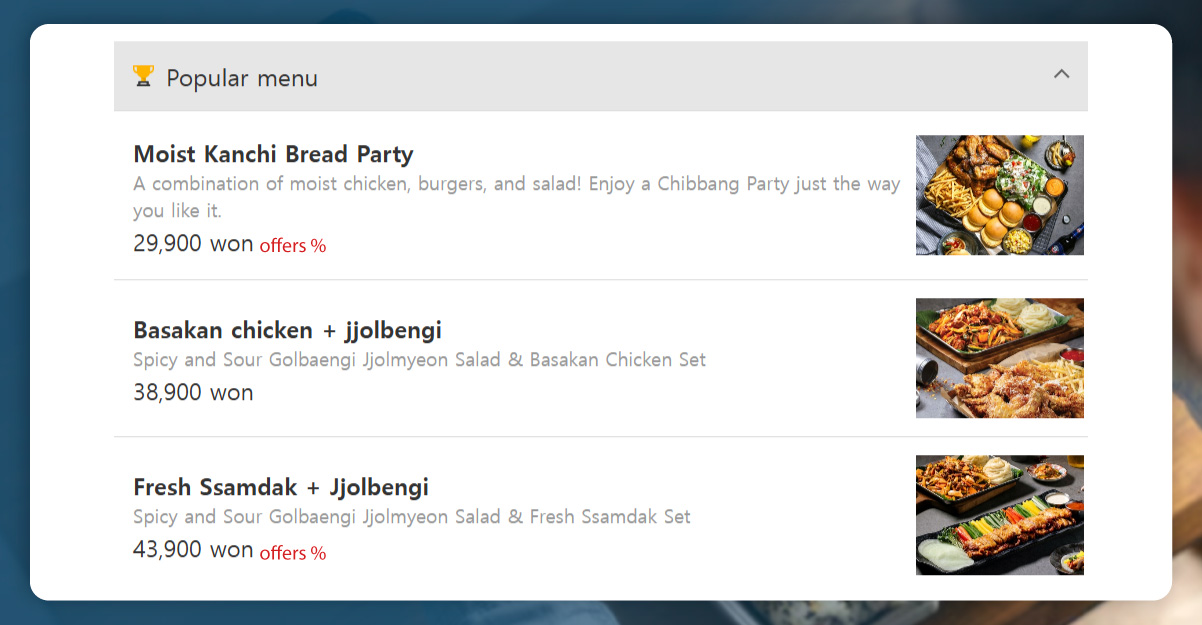Select the Moist Kanchi Bread Party item
This screenshot has height=625, width=1202.
[273, 154]
